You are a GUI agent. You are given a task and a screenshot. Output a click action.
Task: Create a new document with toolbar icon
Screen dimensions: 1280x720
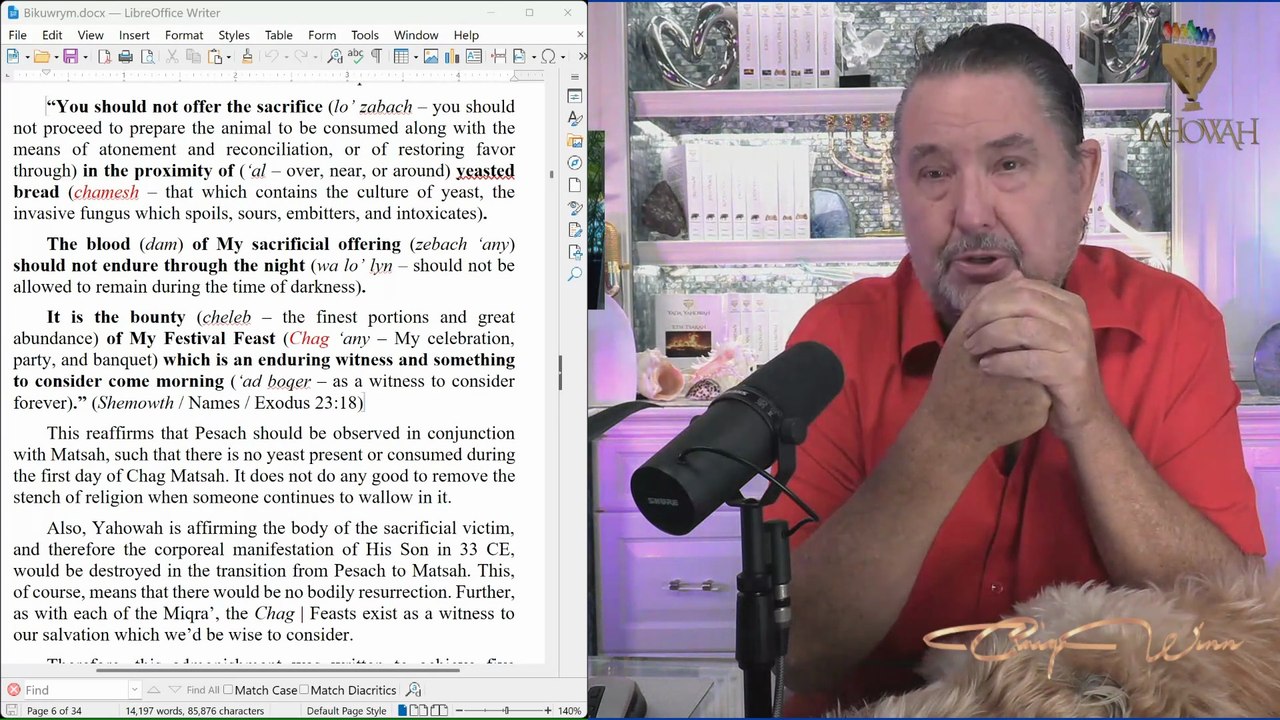pos(12,56)
